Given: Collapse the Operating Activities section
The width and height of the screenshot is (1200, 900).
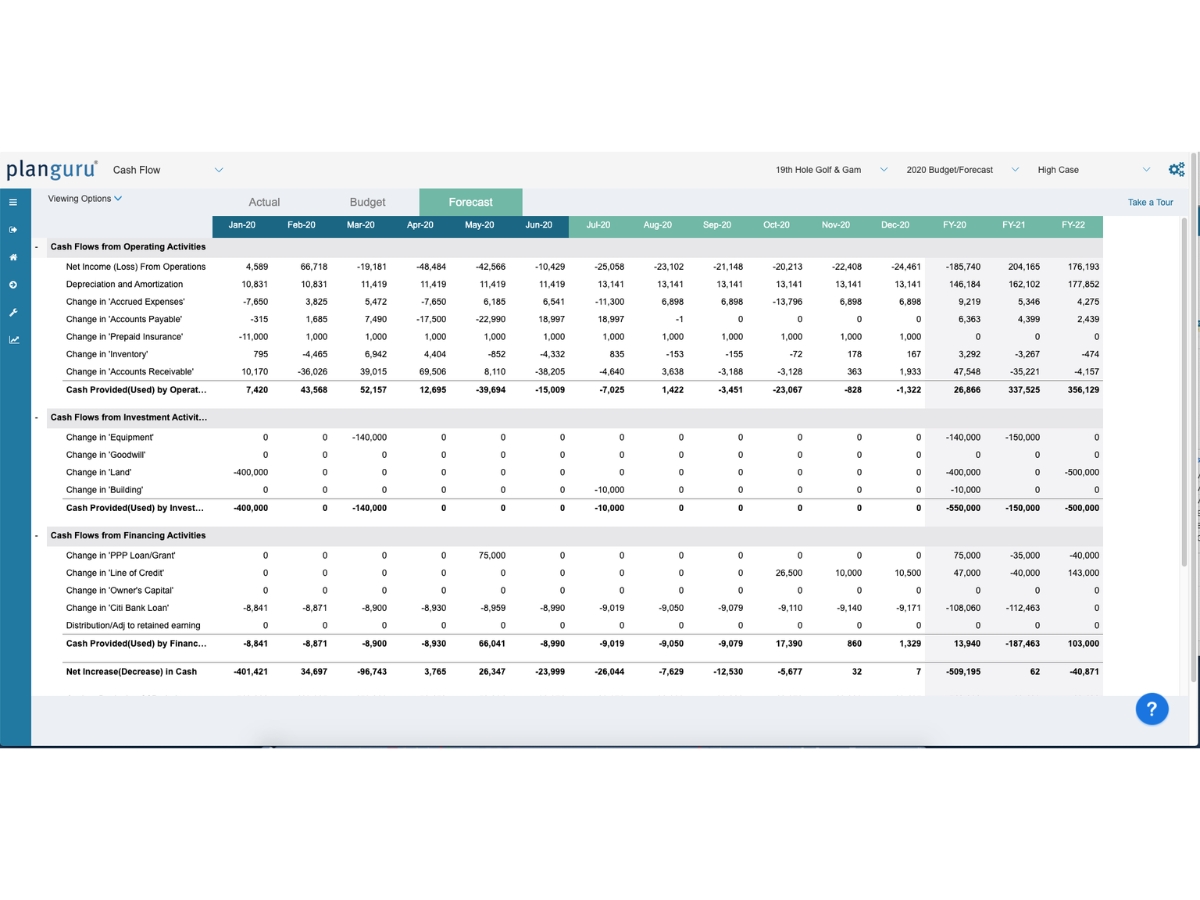Looking at the screenshot, I should 37,246.
